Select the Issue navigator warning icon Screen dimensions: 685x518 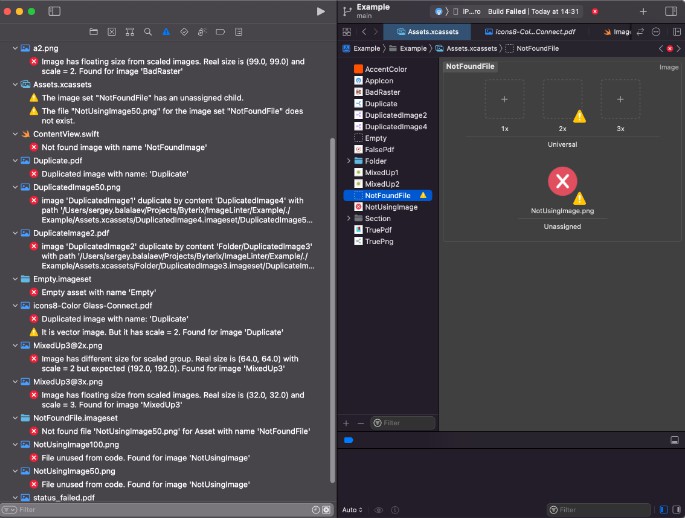point(165,32)
